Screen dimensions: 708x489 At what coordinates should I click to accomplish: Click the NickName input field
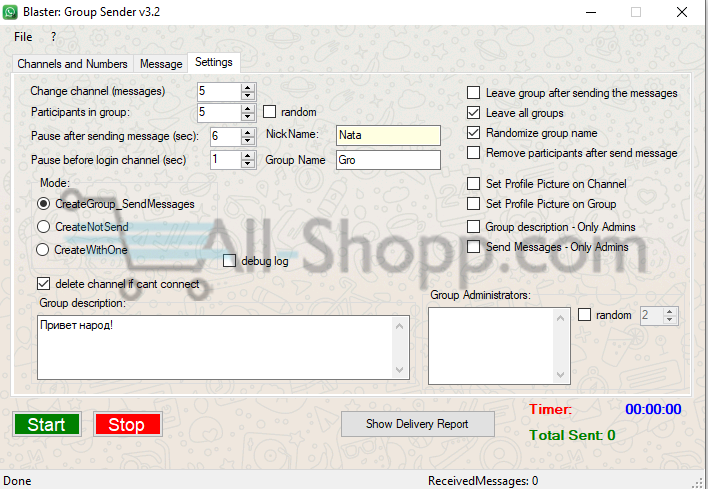click(x=387, y=135)
